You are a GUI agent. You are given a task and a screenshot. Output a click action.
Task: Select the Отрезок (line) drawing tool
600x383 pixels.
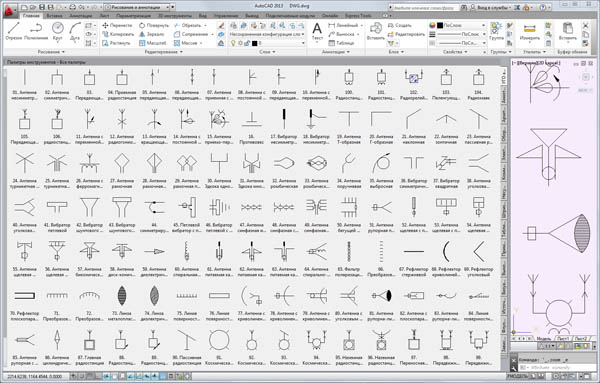click(x=13, y=31)
